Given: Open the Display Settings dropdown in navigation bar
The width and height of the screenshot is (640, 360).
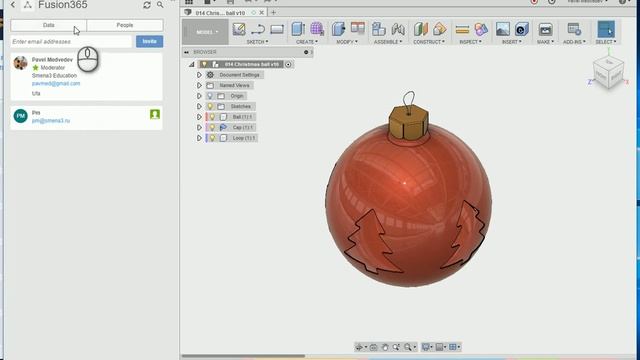Looking at the screenshot, I should (x=427, y=347).
